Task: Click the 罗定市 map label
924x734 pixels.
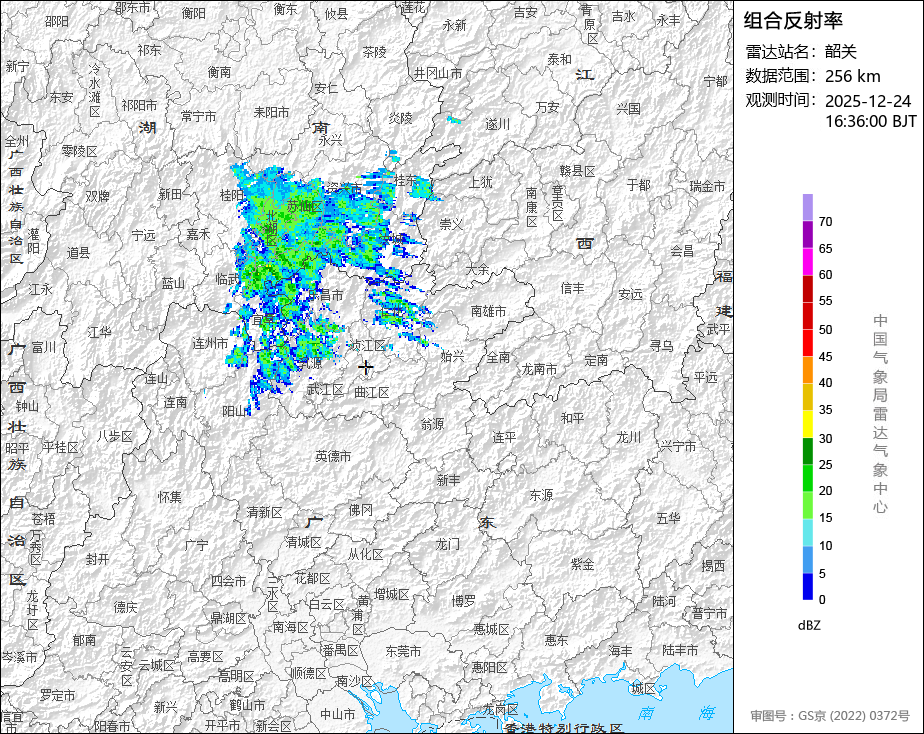Action: tap(57, 696)
